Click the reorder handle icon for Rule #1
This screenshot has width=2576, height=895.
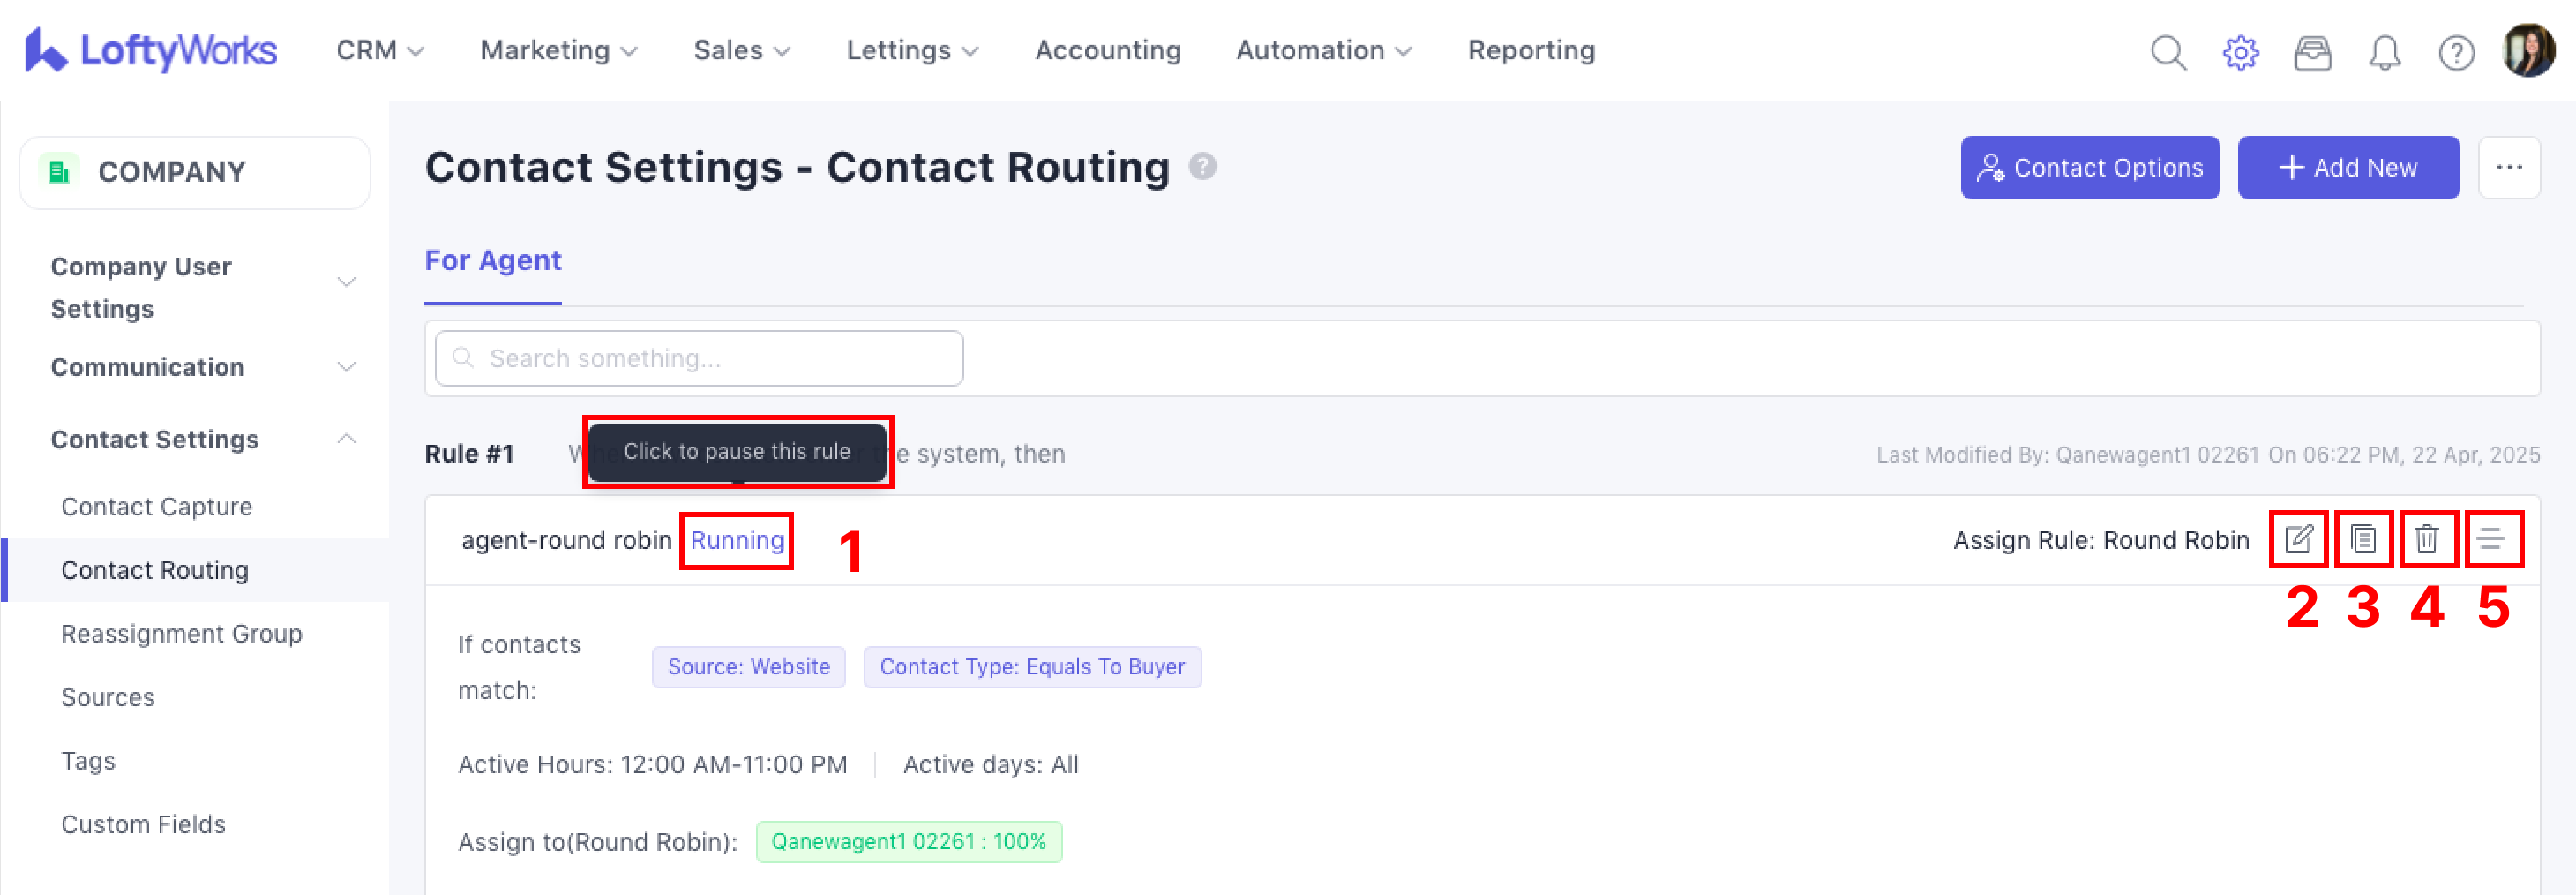[2492, 540]
